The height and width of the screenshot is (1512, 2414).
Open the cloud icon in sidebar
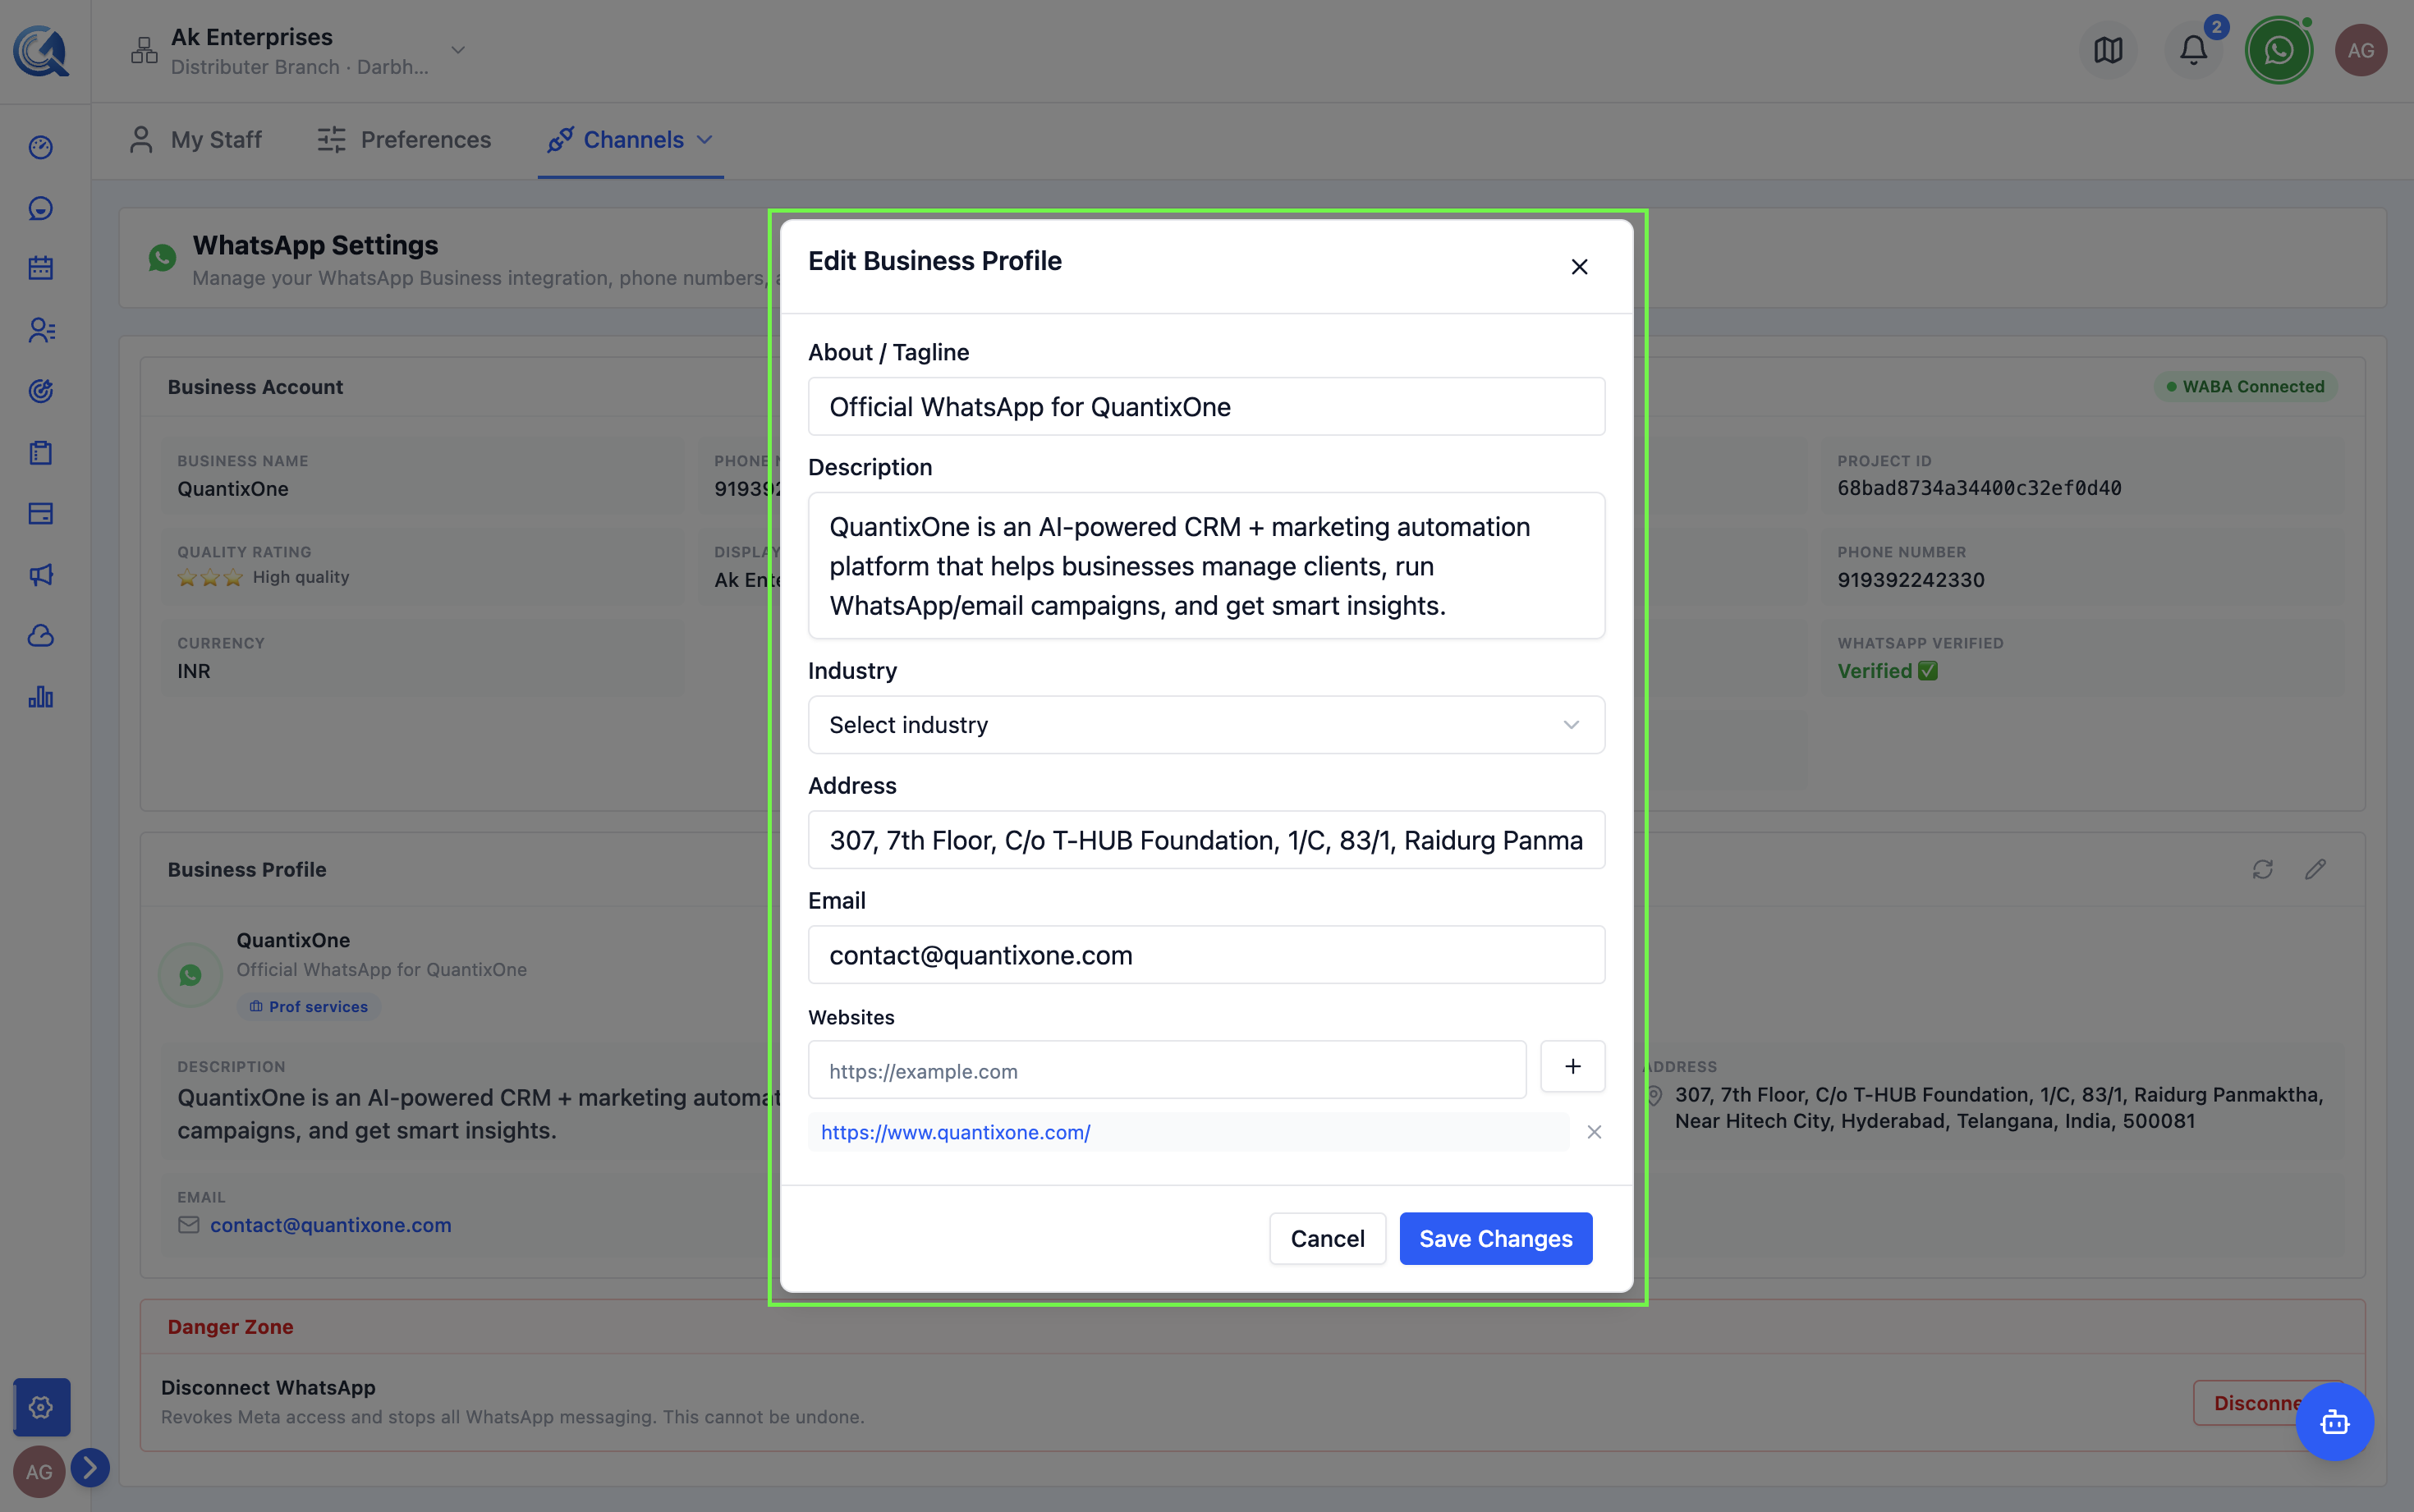[x=40, y=636]
